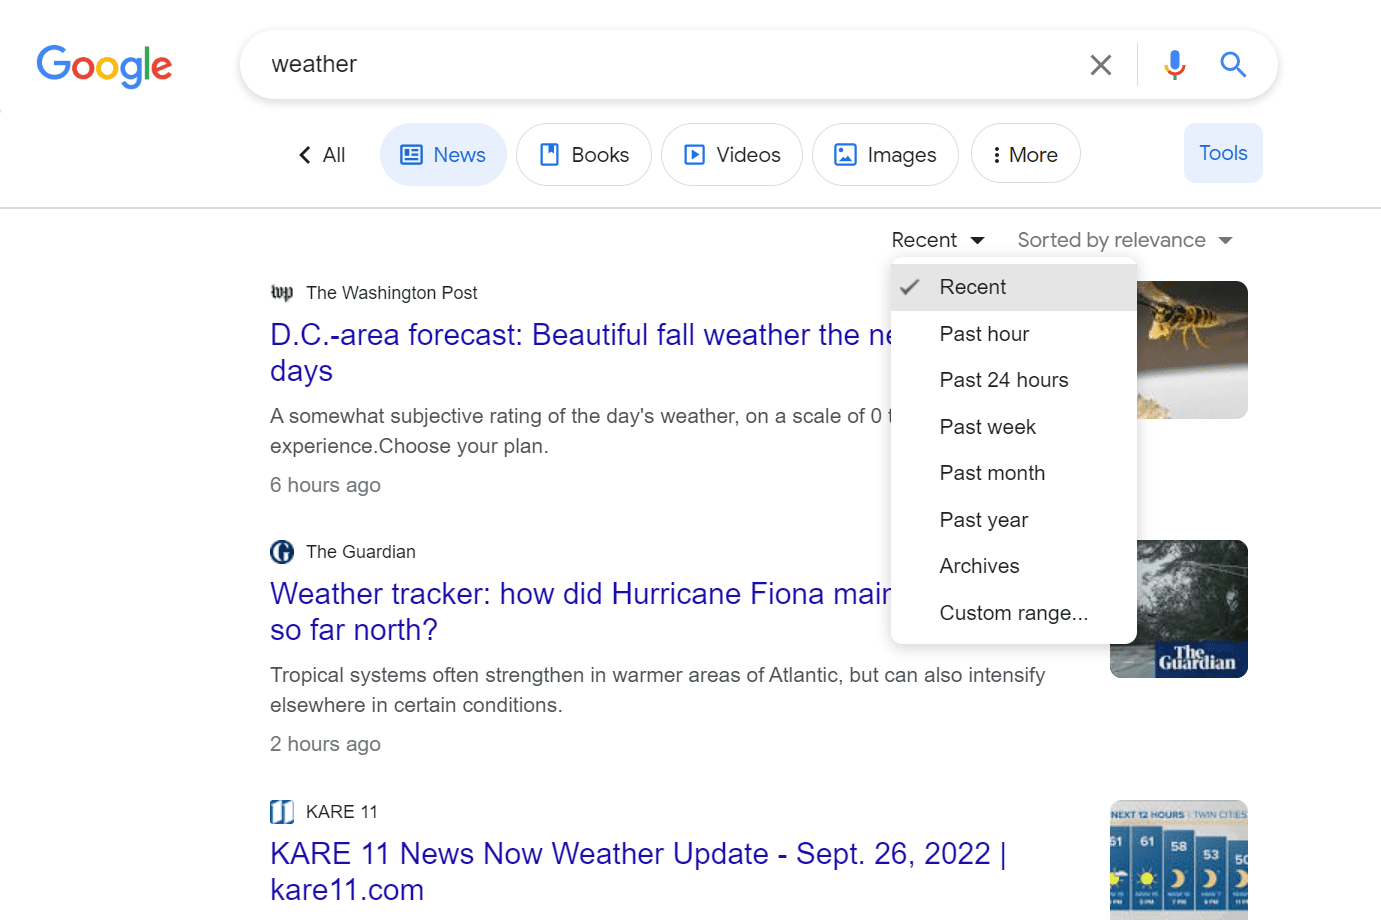Click the Tropical systems article snippet

(x=658, y=690)
